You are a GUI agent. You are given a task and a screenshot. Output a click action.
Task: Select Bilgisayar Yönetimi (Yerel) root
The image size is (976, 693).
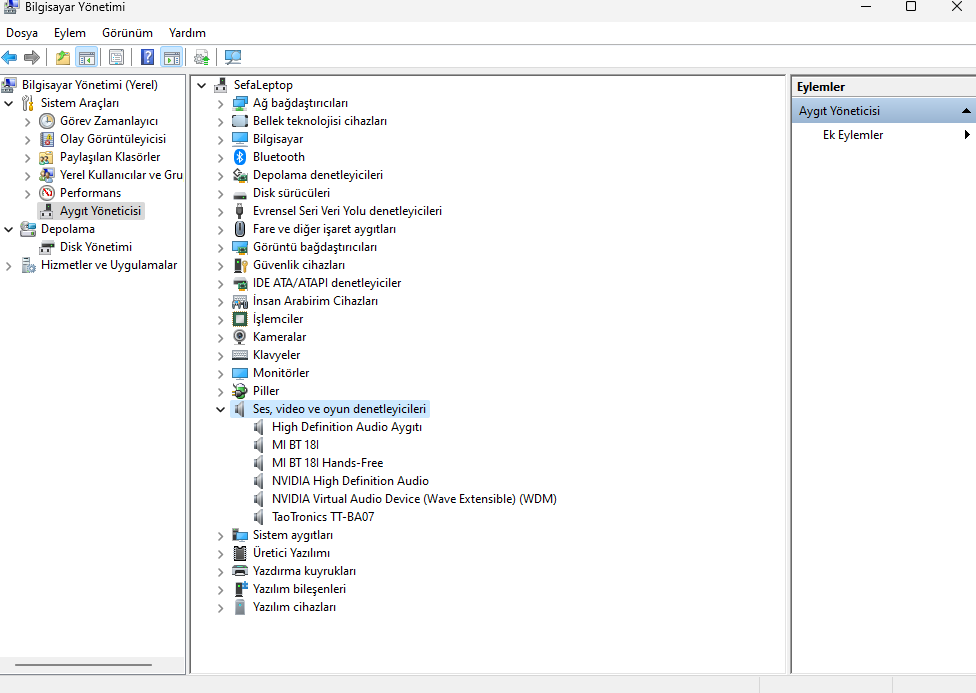(90, 85)
